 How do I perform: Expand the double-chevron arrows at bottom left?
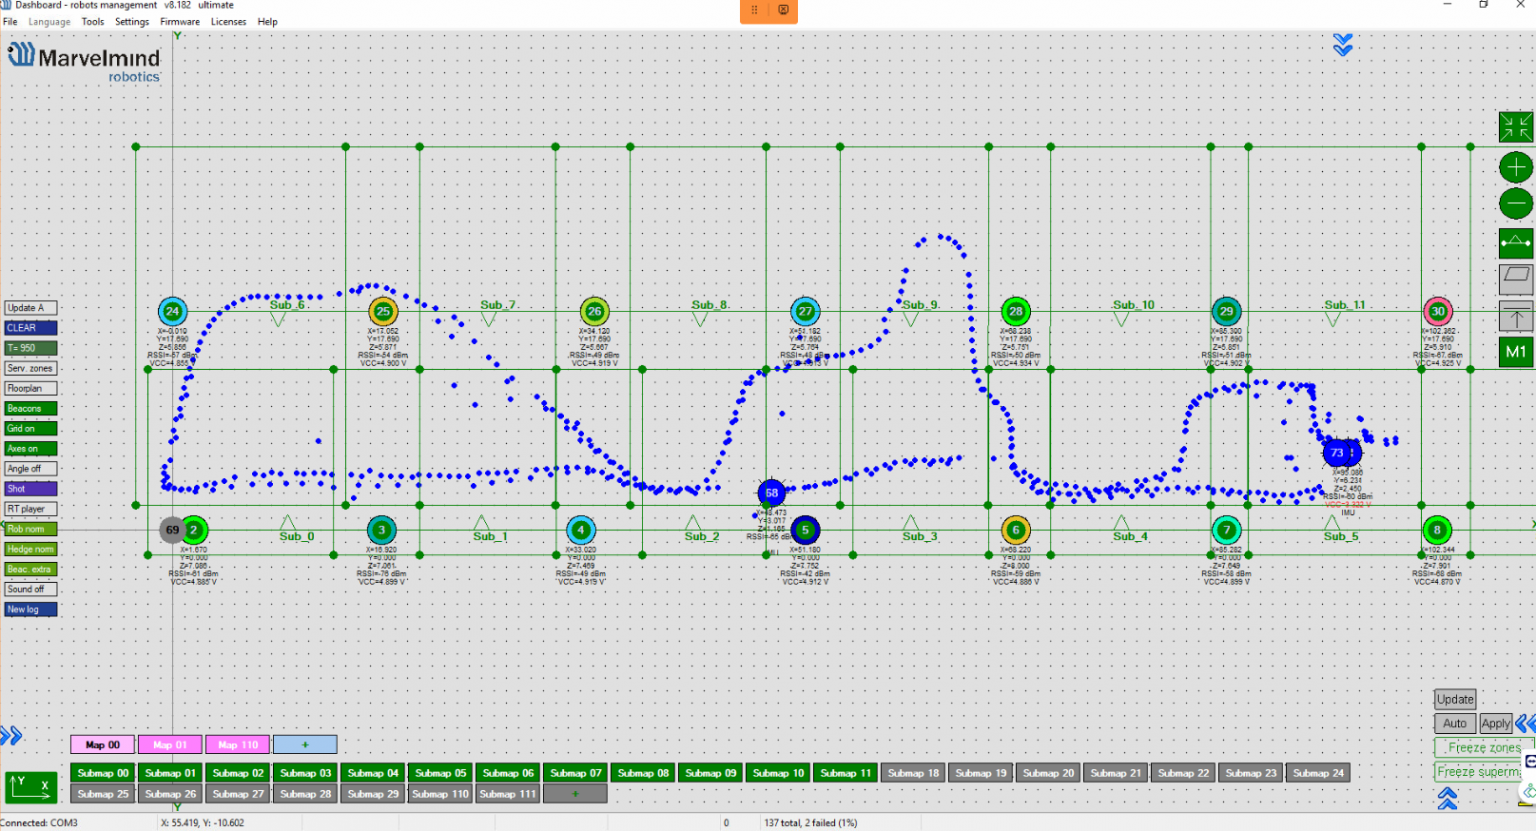click(x=12, y=735)
